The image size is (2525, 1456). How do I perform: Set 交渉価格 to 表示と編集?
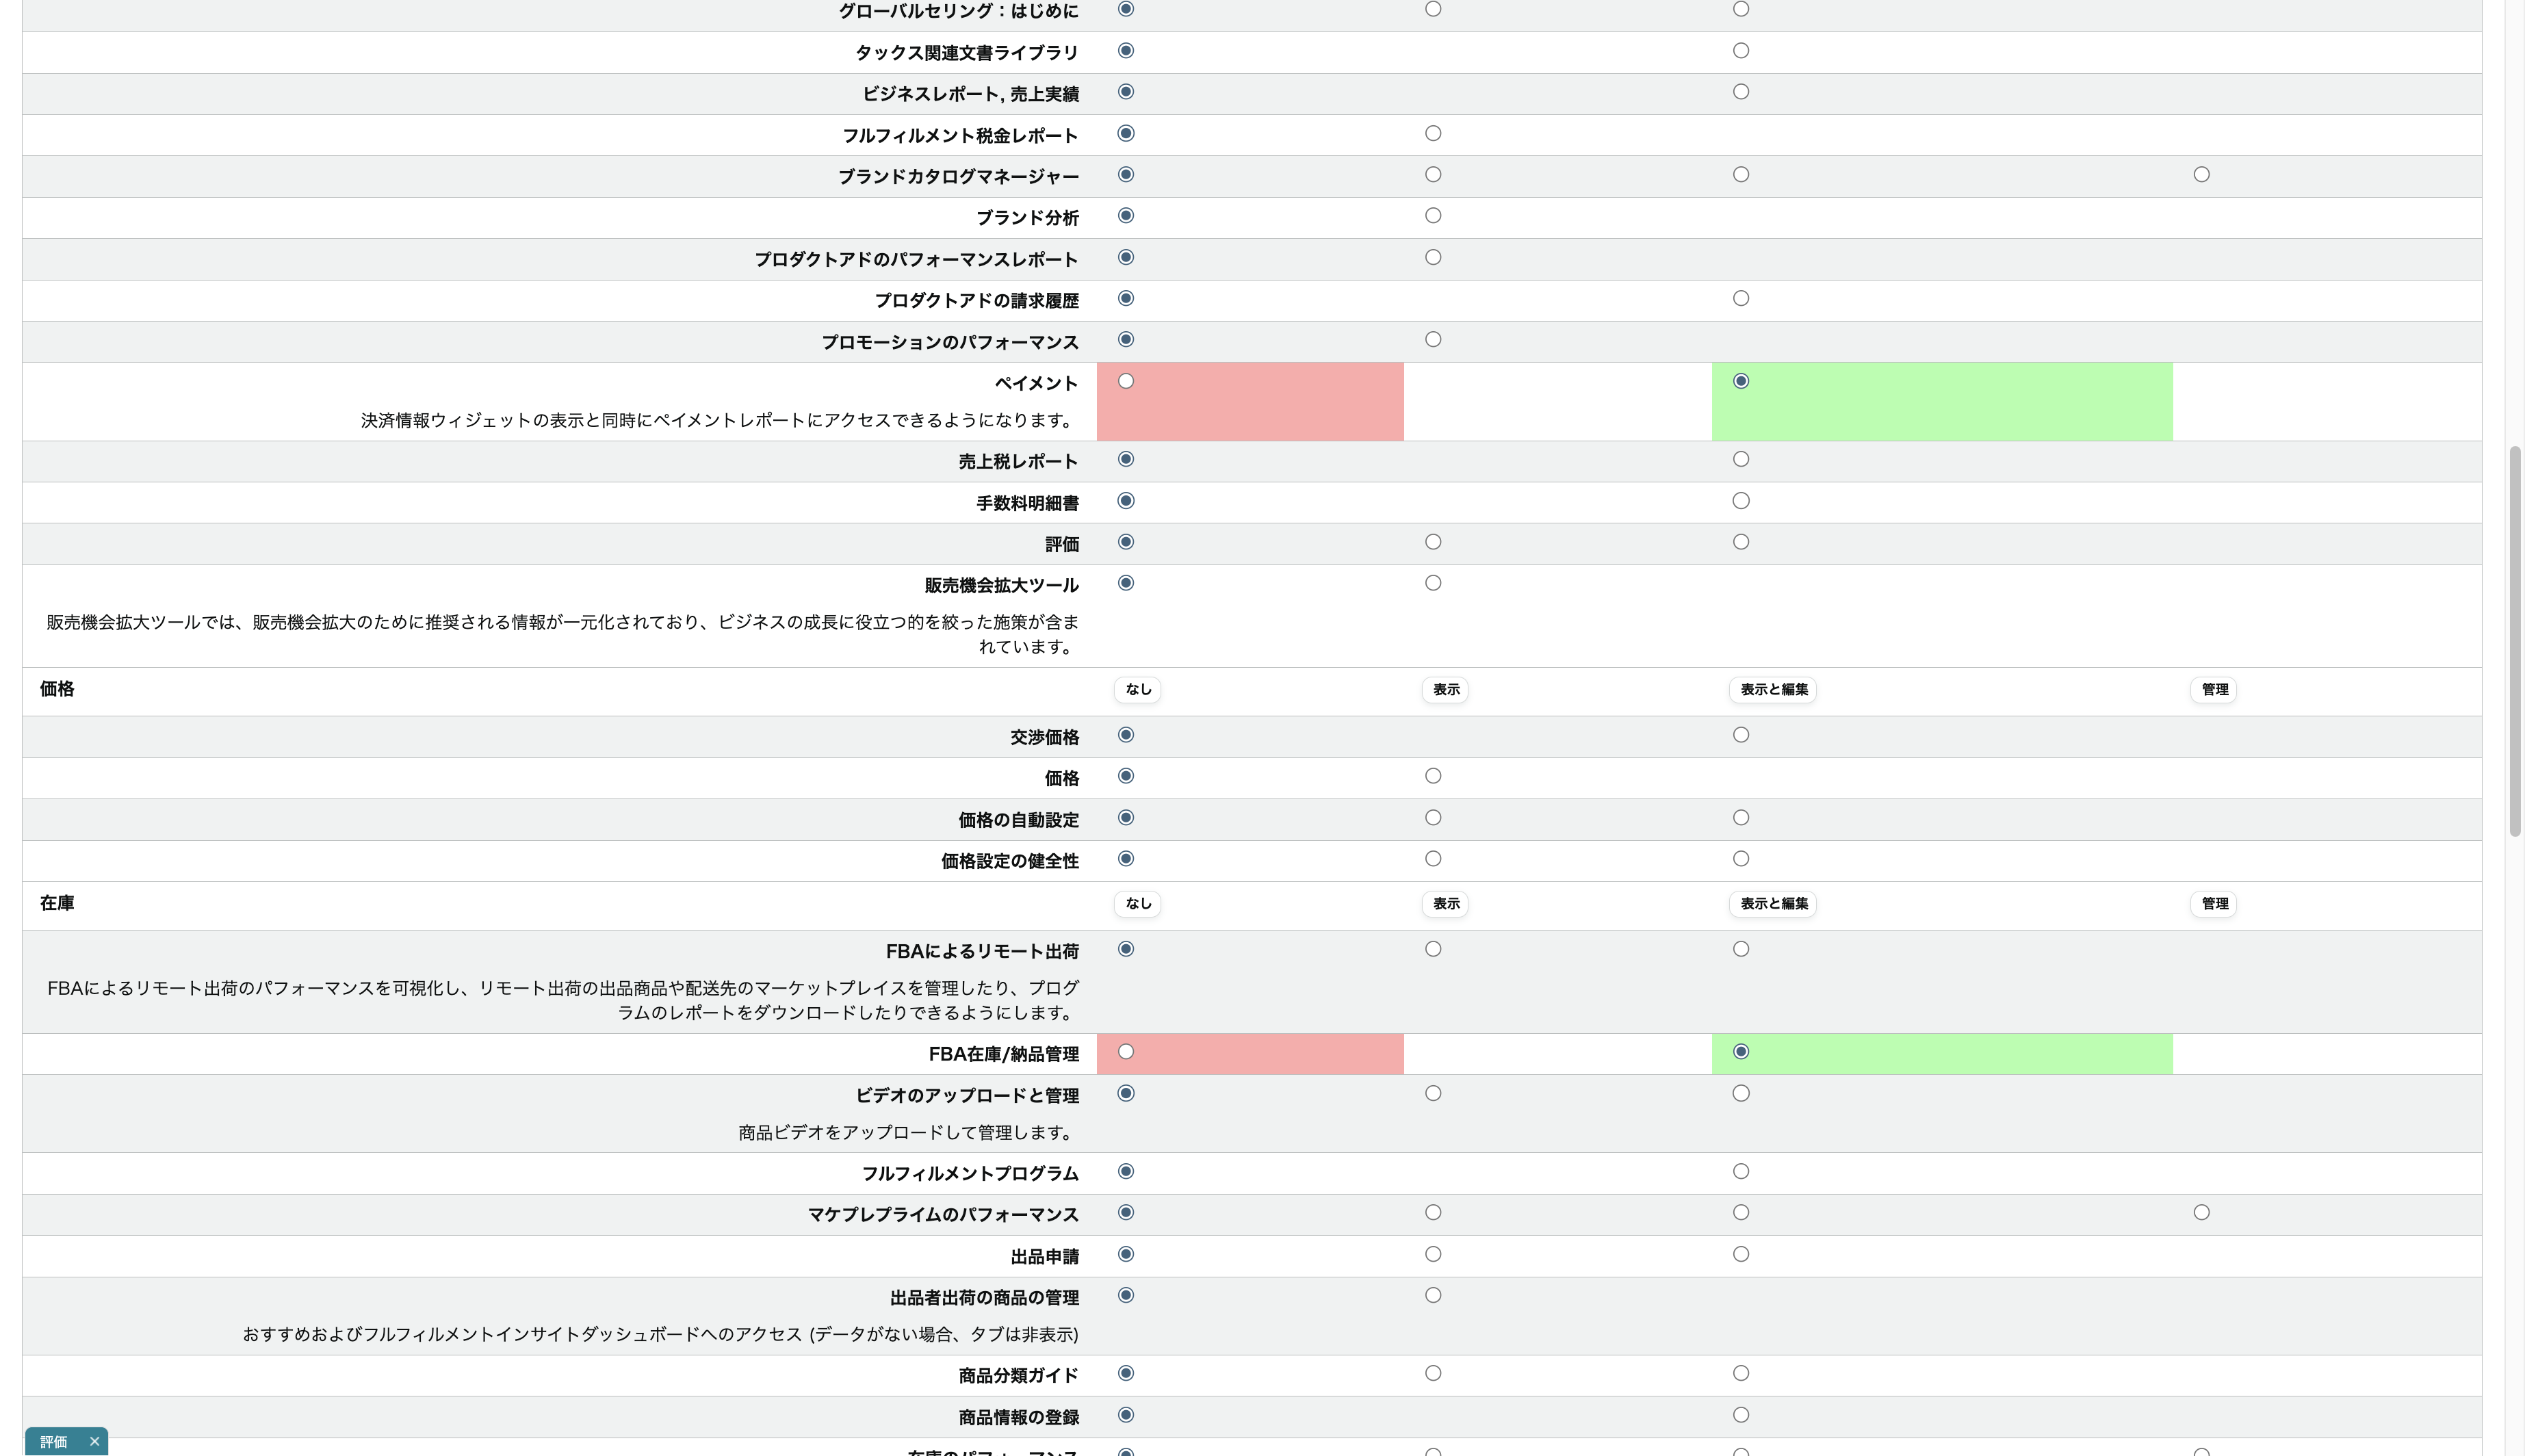[x=1741, y=736]
